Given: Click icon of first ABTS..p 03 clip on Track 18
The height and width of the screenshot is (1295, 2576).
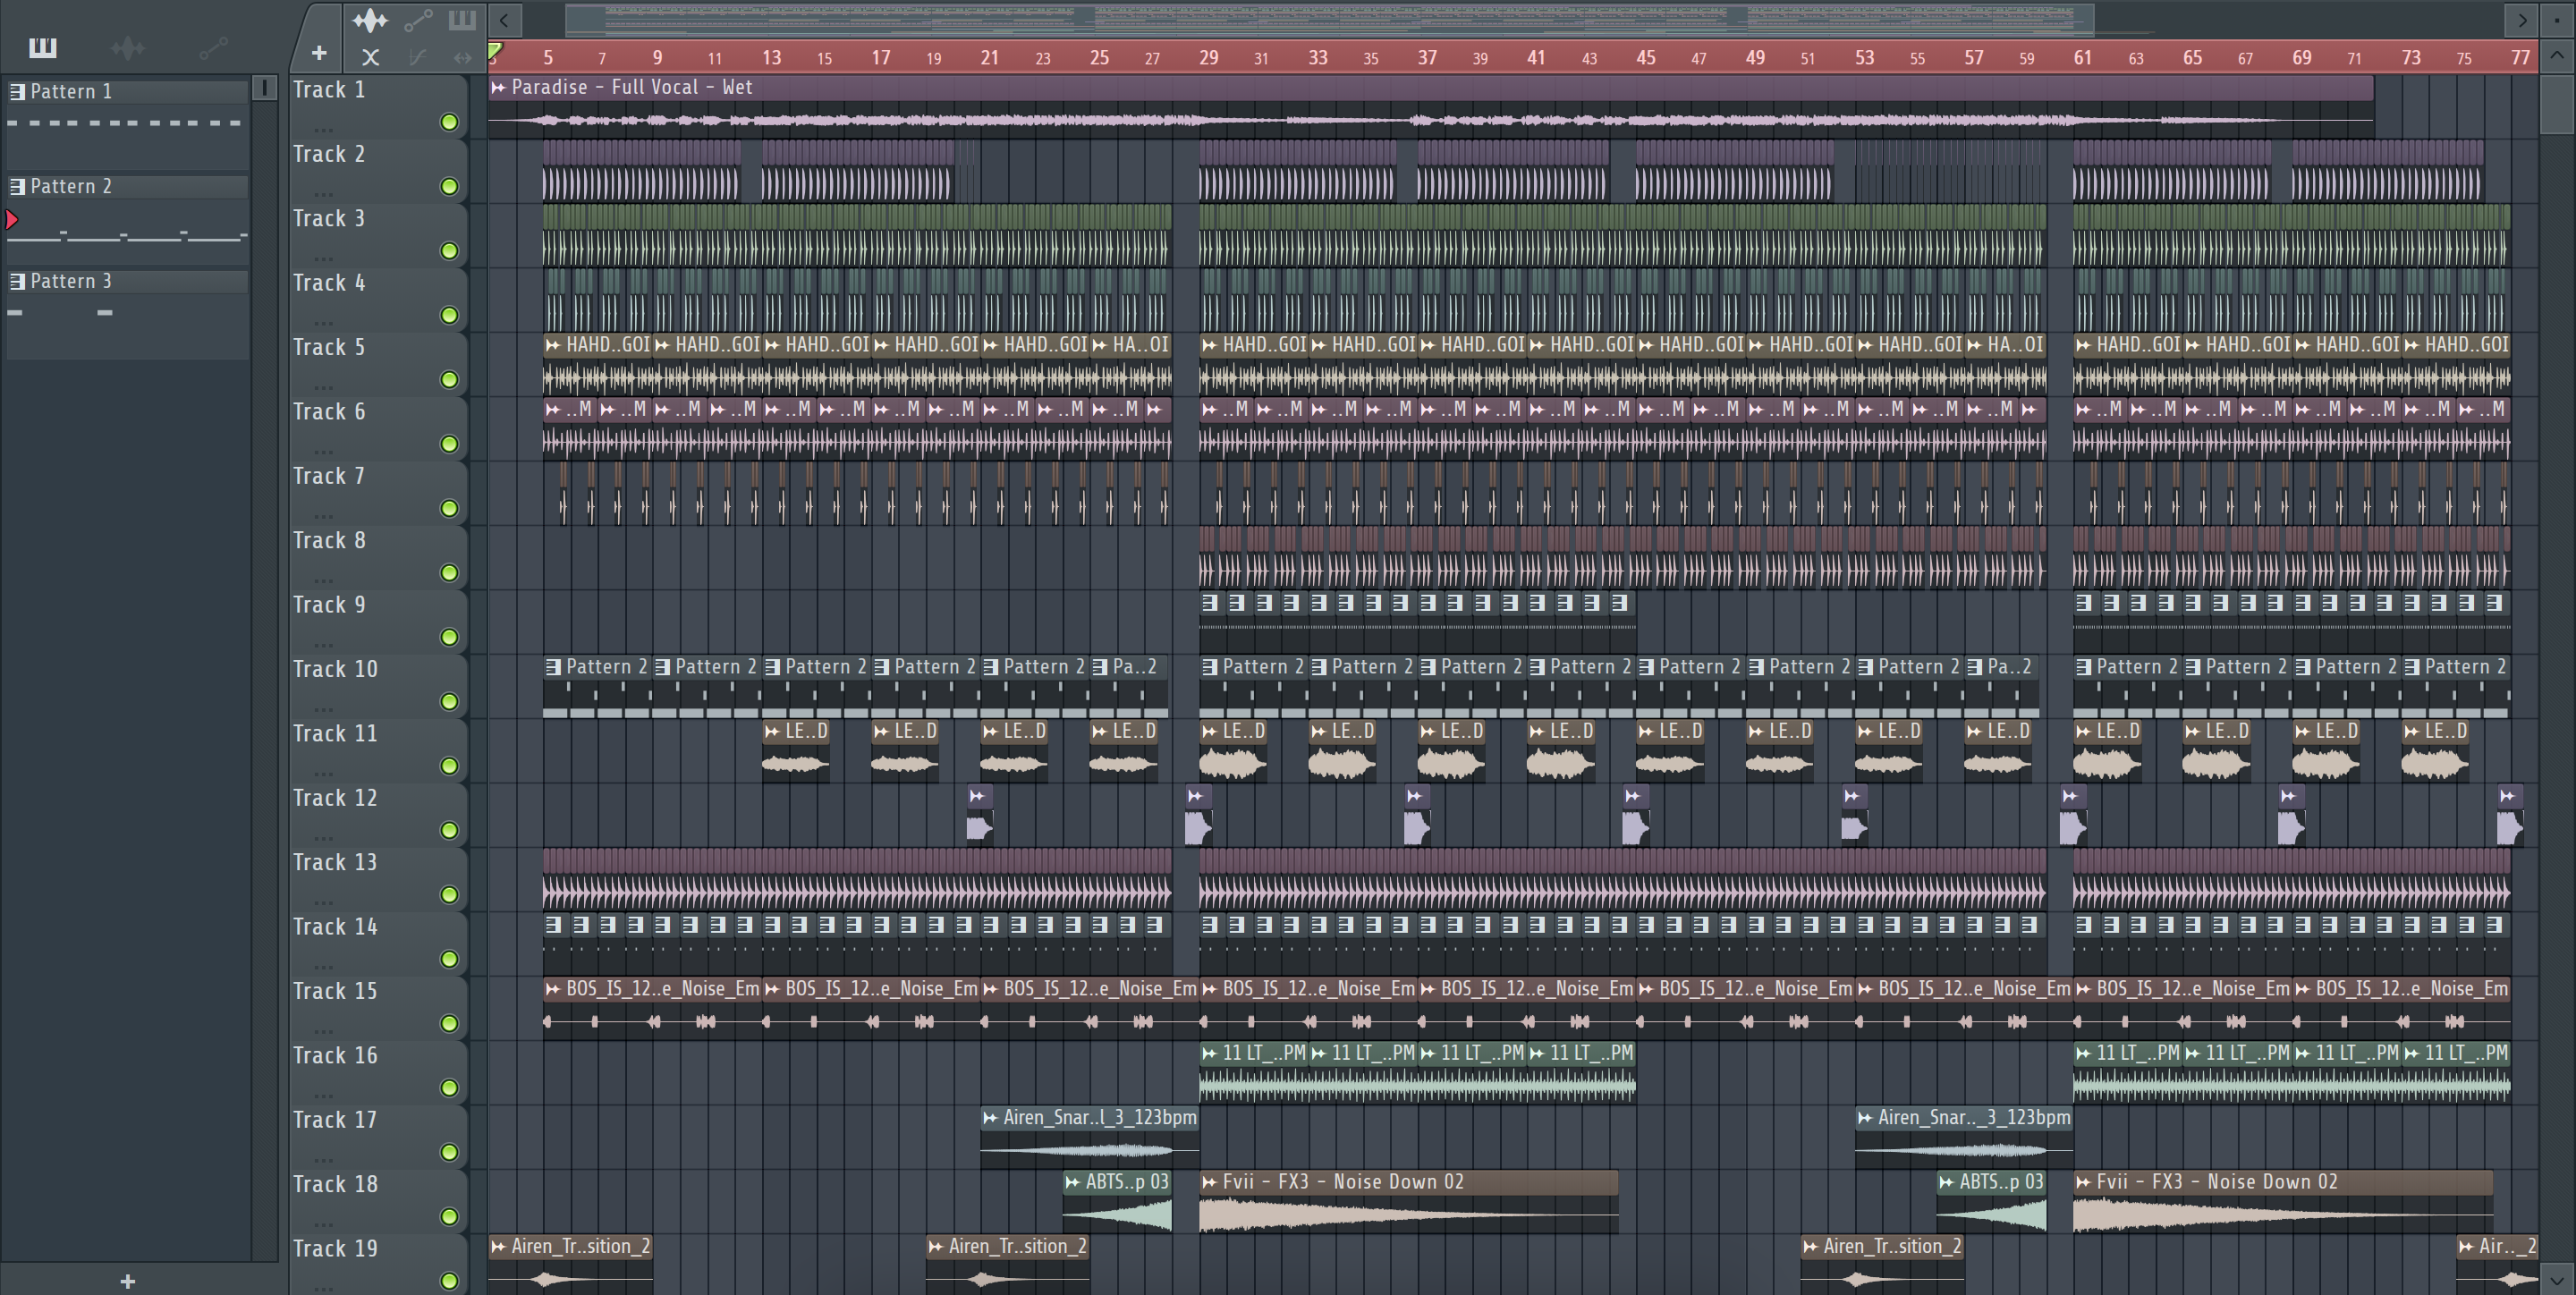Looking at the screenshot, I should (x=1072, y=1182).
